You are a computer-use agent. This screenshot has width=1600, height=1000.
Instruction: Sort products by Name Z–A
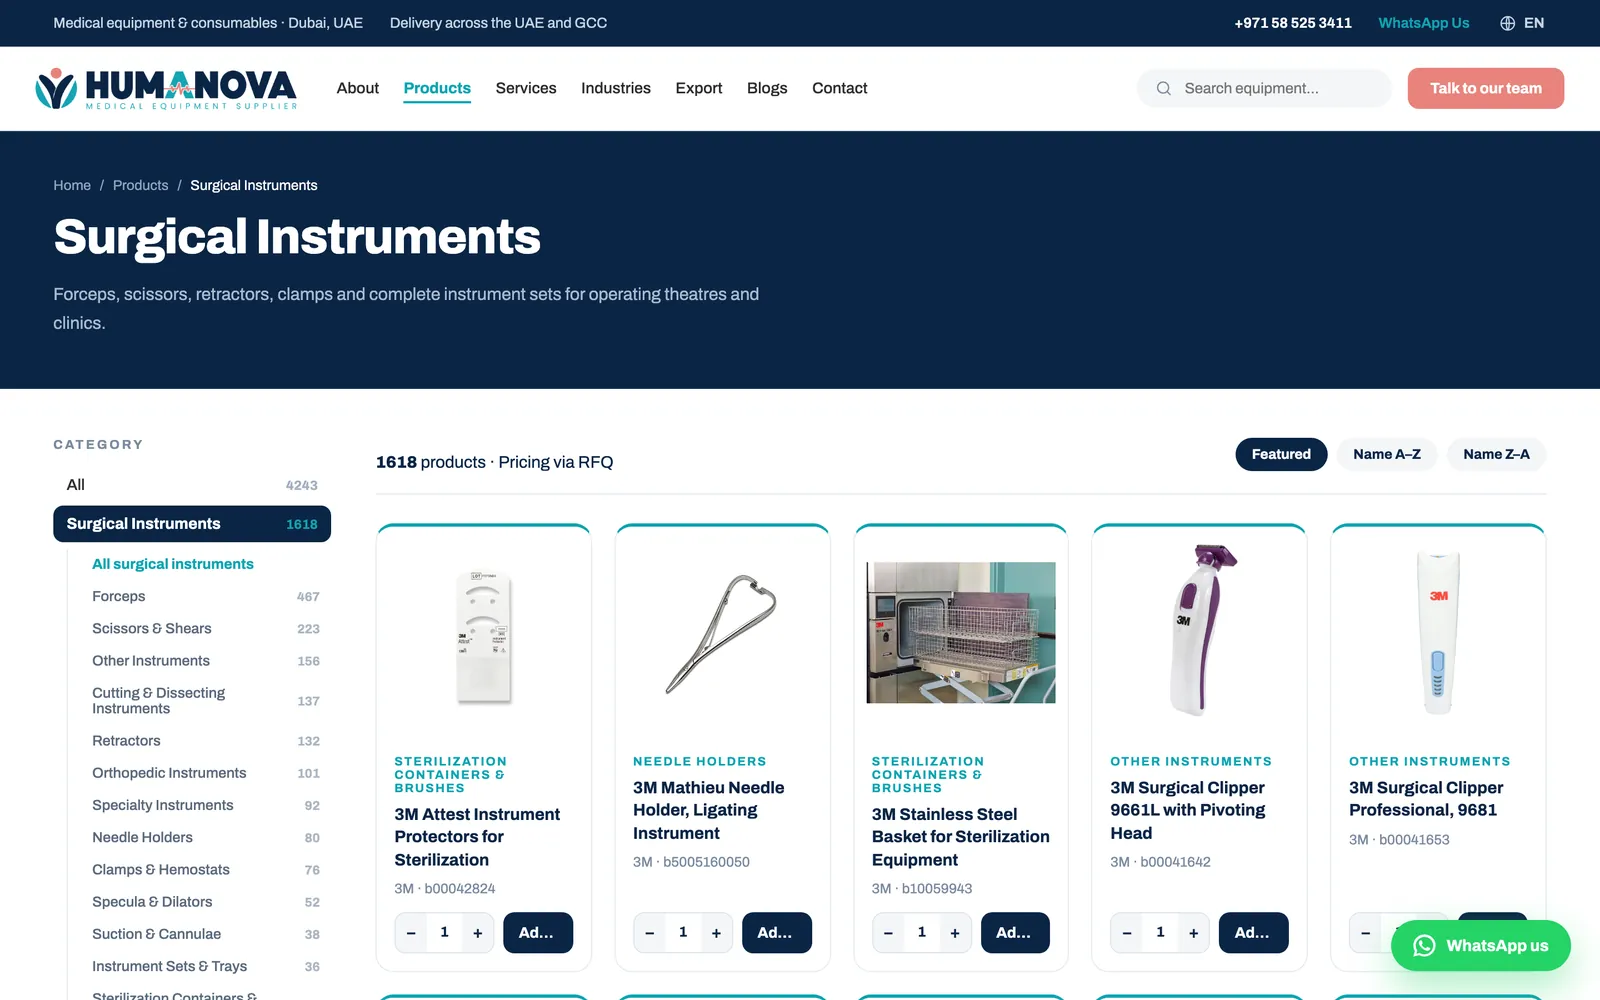(1496, 454)
